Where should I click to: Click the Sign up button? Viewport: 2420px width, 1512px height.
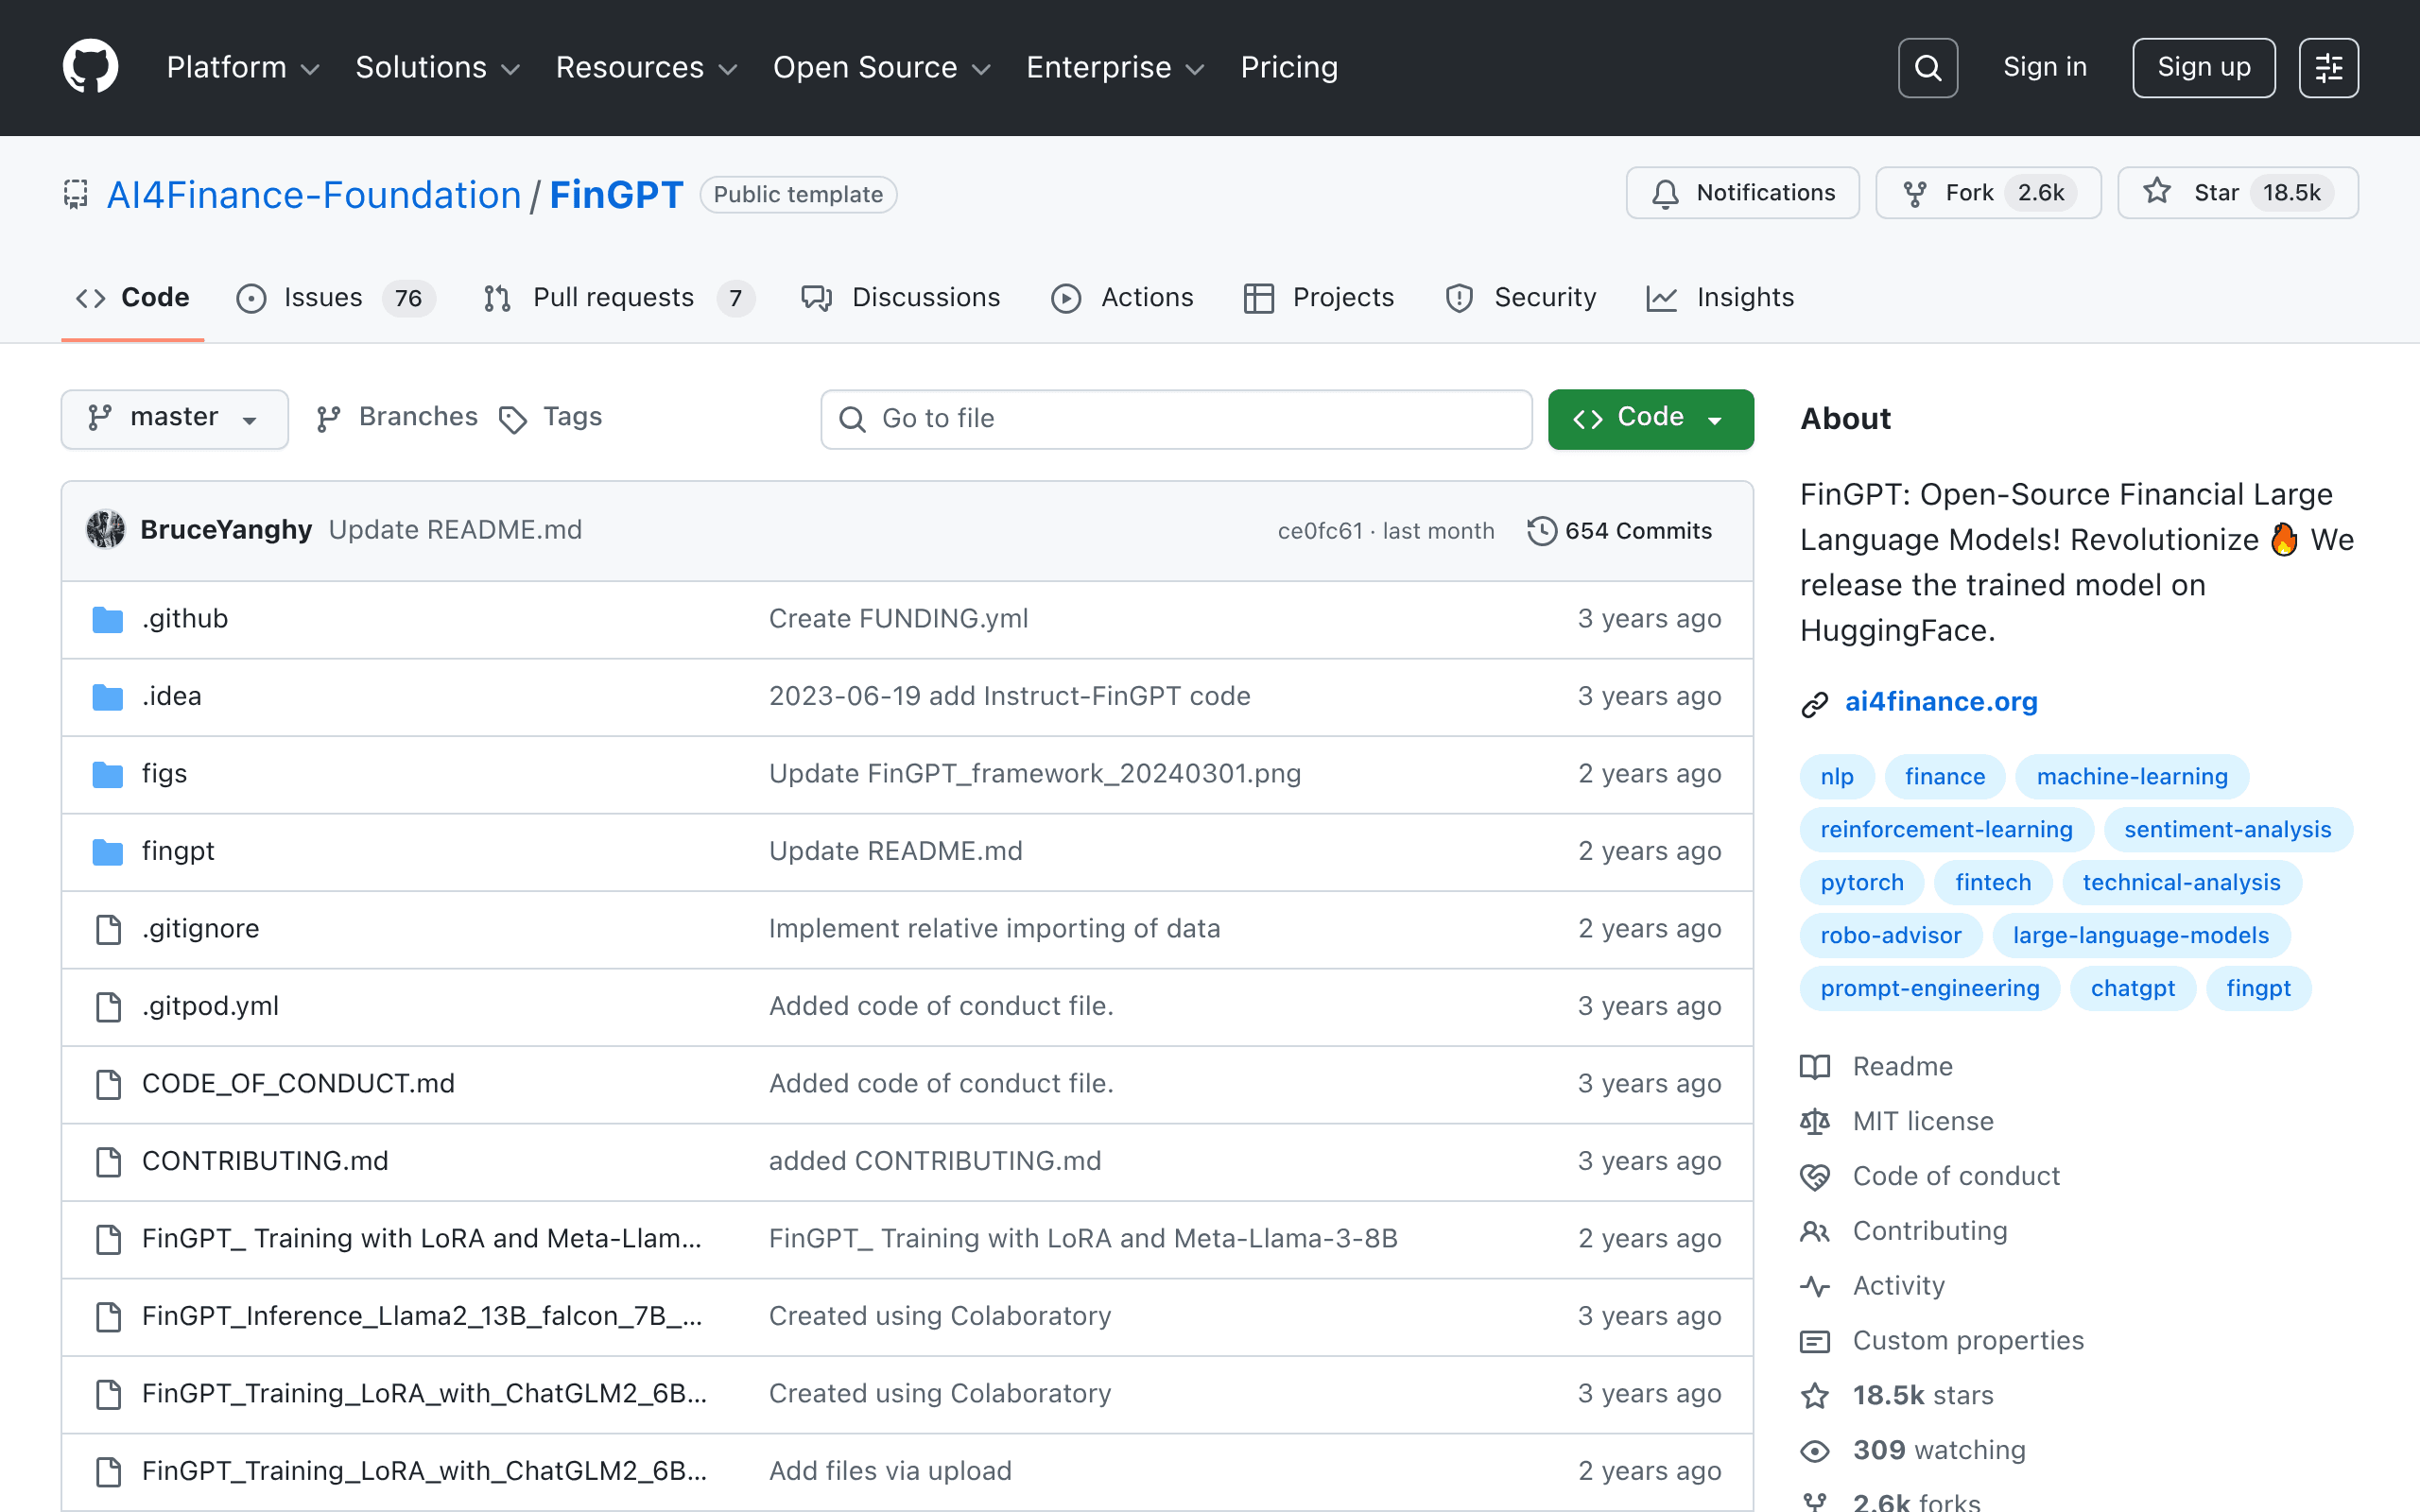pos(2203,68)
